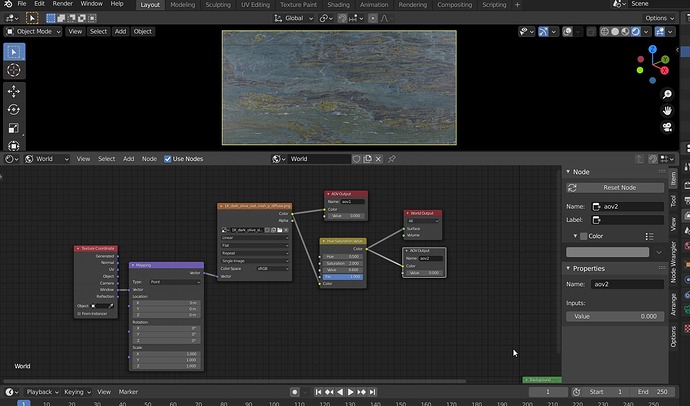Click the fake user shield icon for World
The height and width of the screenshot is (406, 690).
click(x=356, y=159)
